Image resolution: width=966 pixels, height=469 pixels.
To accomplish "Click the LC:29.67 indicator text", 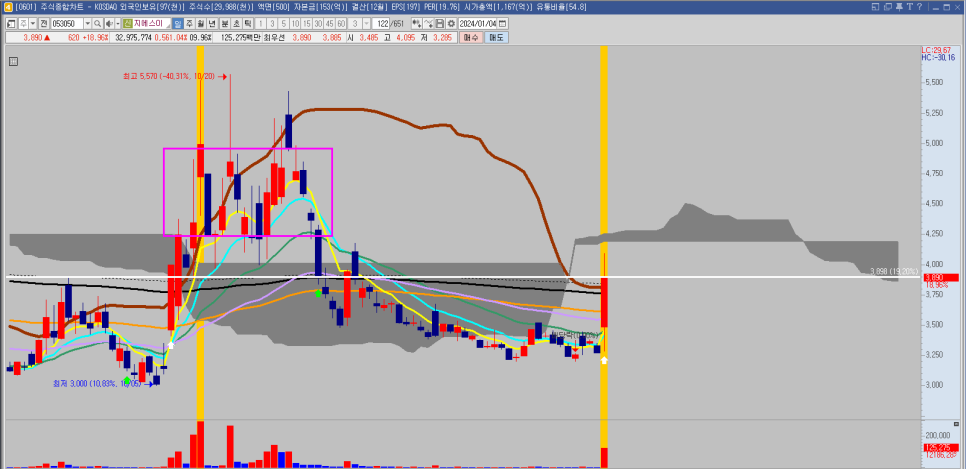I will tap(936, 50).
